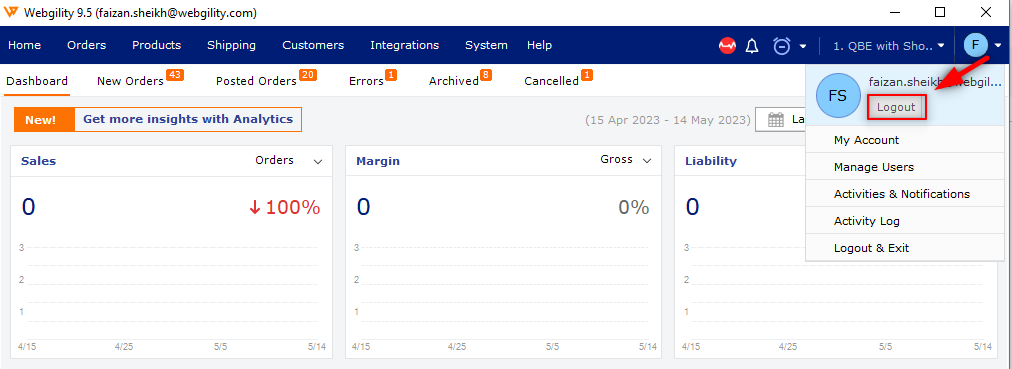Screen dimensions: 1012x369
Task: Switch to the Cancelled tab
Action: click(551, 81)
